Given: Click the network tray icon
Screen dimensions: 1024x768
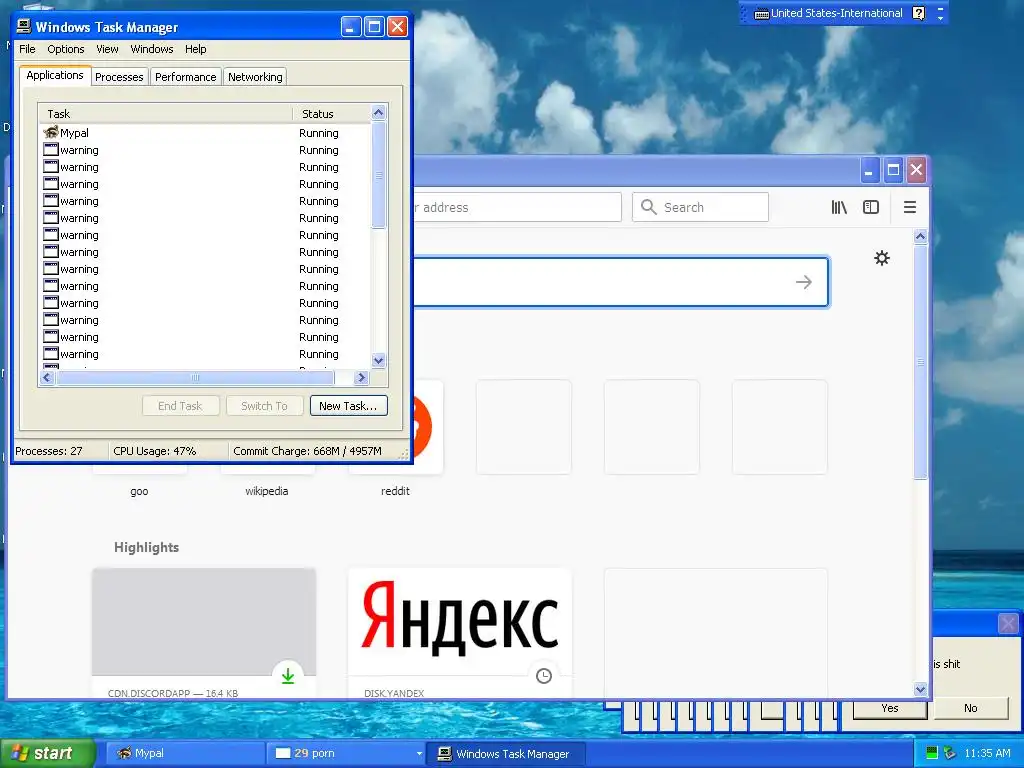Looking at the screenshot, I should (x=950, y=753).
